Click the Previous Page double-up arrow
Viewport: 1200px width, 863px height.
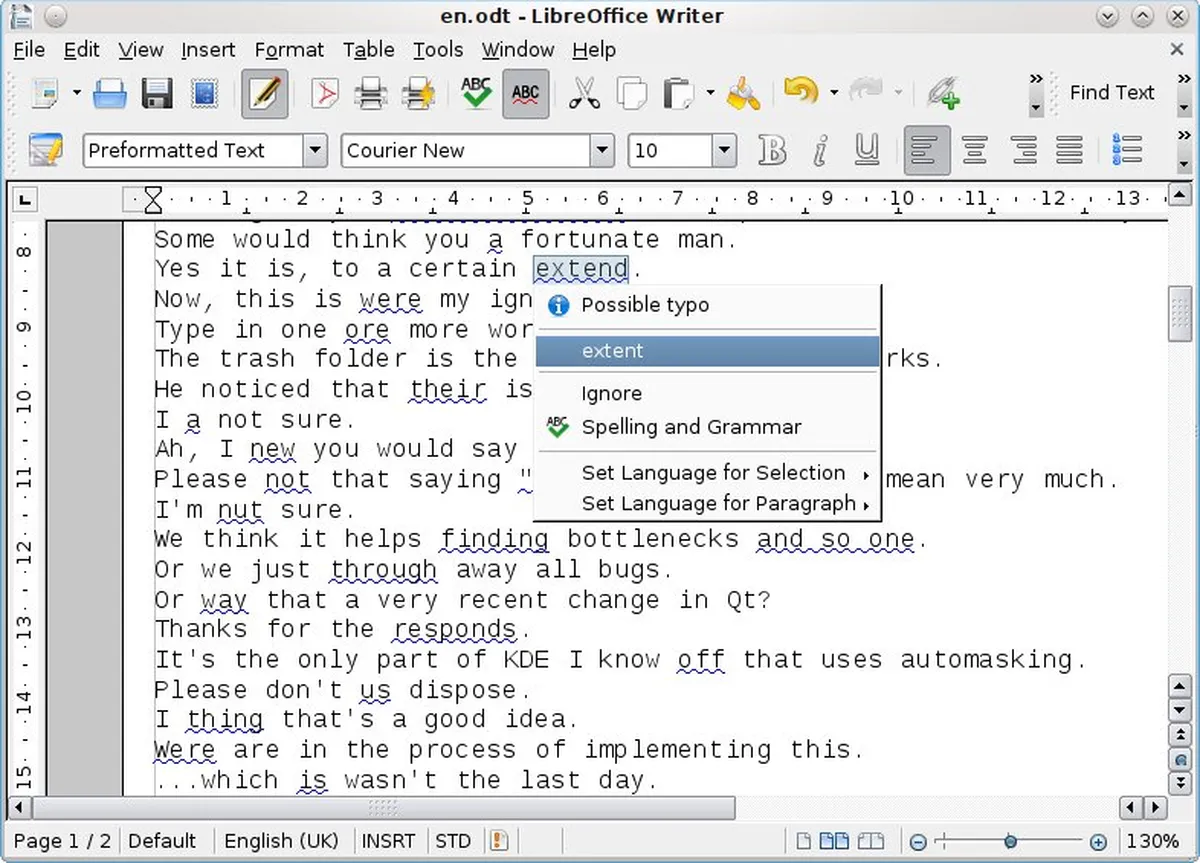[1180, 735]
